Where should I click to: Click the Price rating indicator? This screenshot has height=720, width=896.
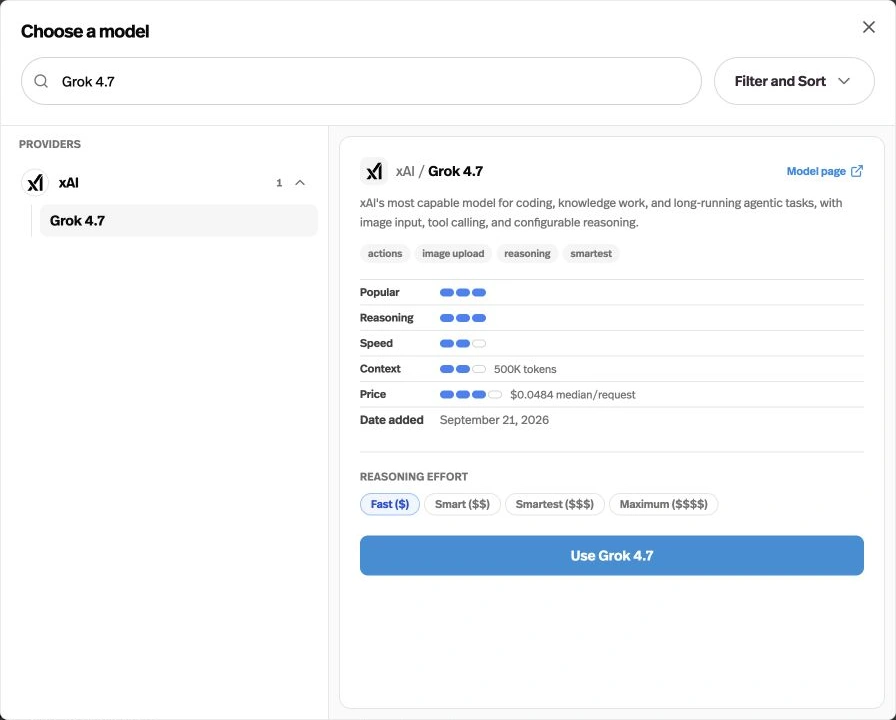point(471,395)
